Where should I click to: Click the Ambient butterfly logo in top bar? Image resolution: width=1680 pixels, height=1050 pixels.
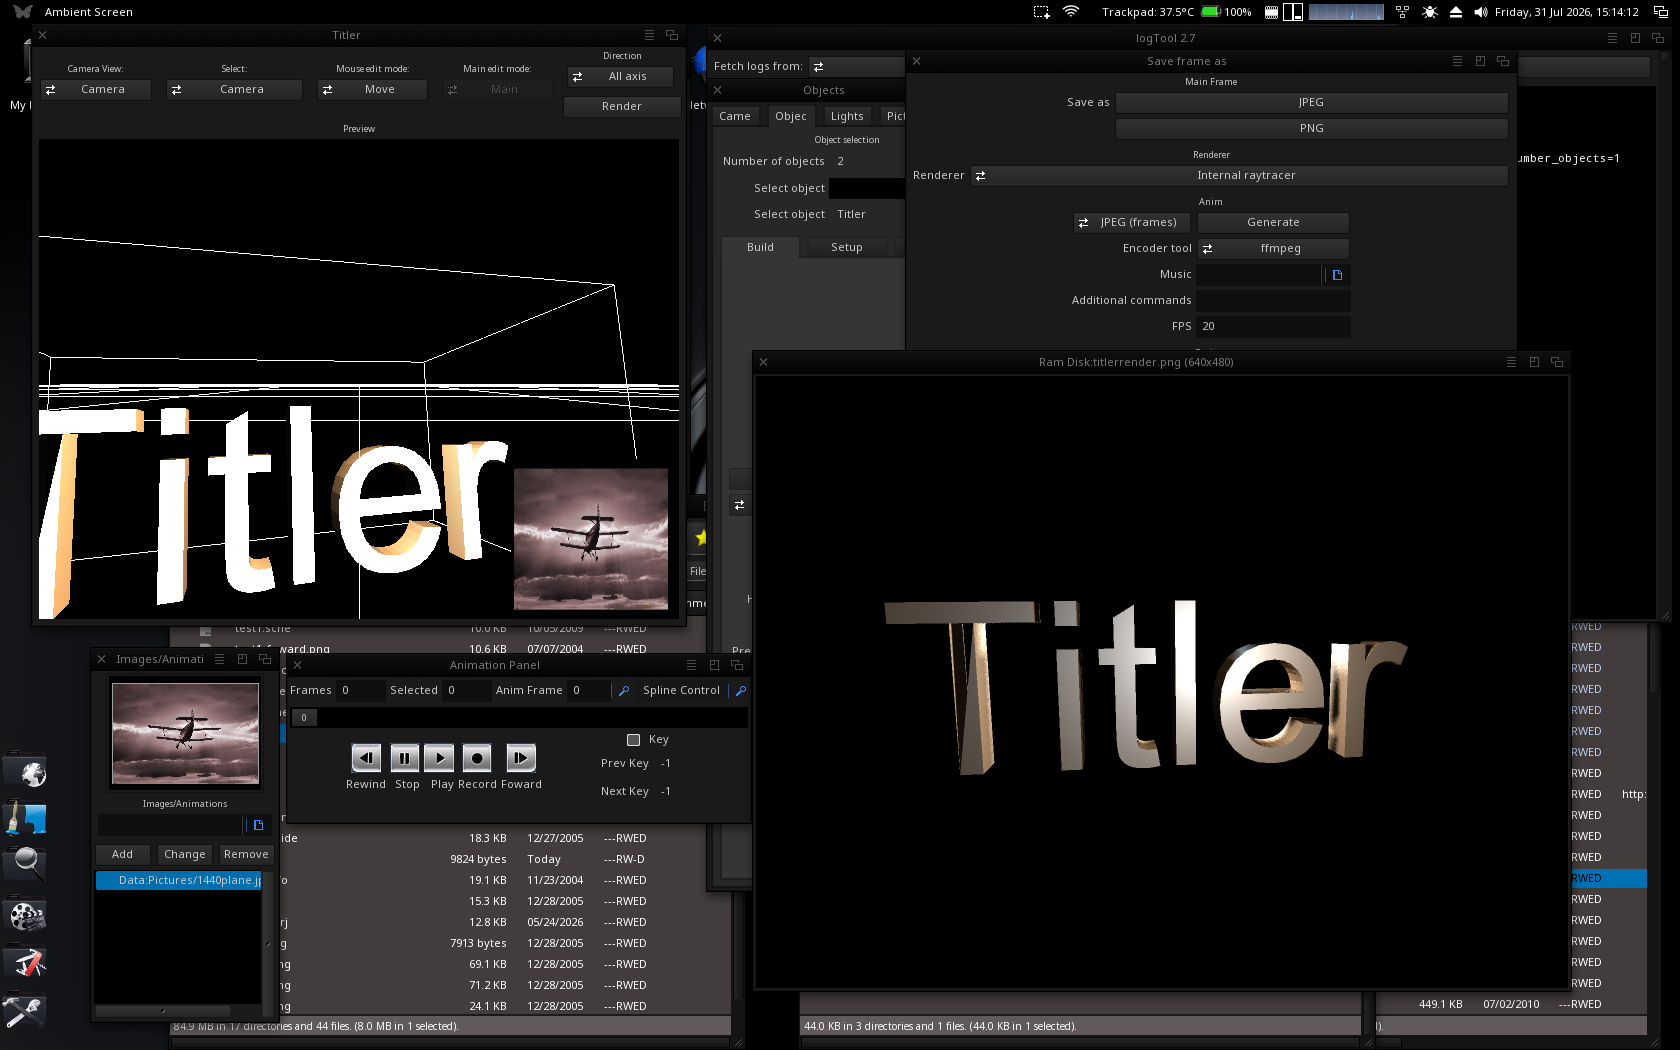coord(22,12)
